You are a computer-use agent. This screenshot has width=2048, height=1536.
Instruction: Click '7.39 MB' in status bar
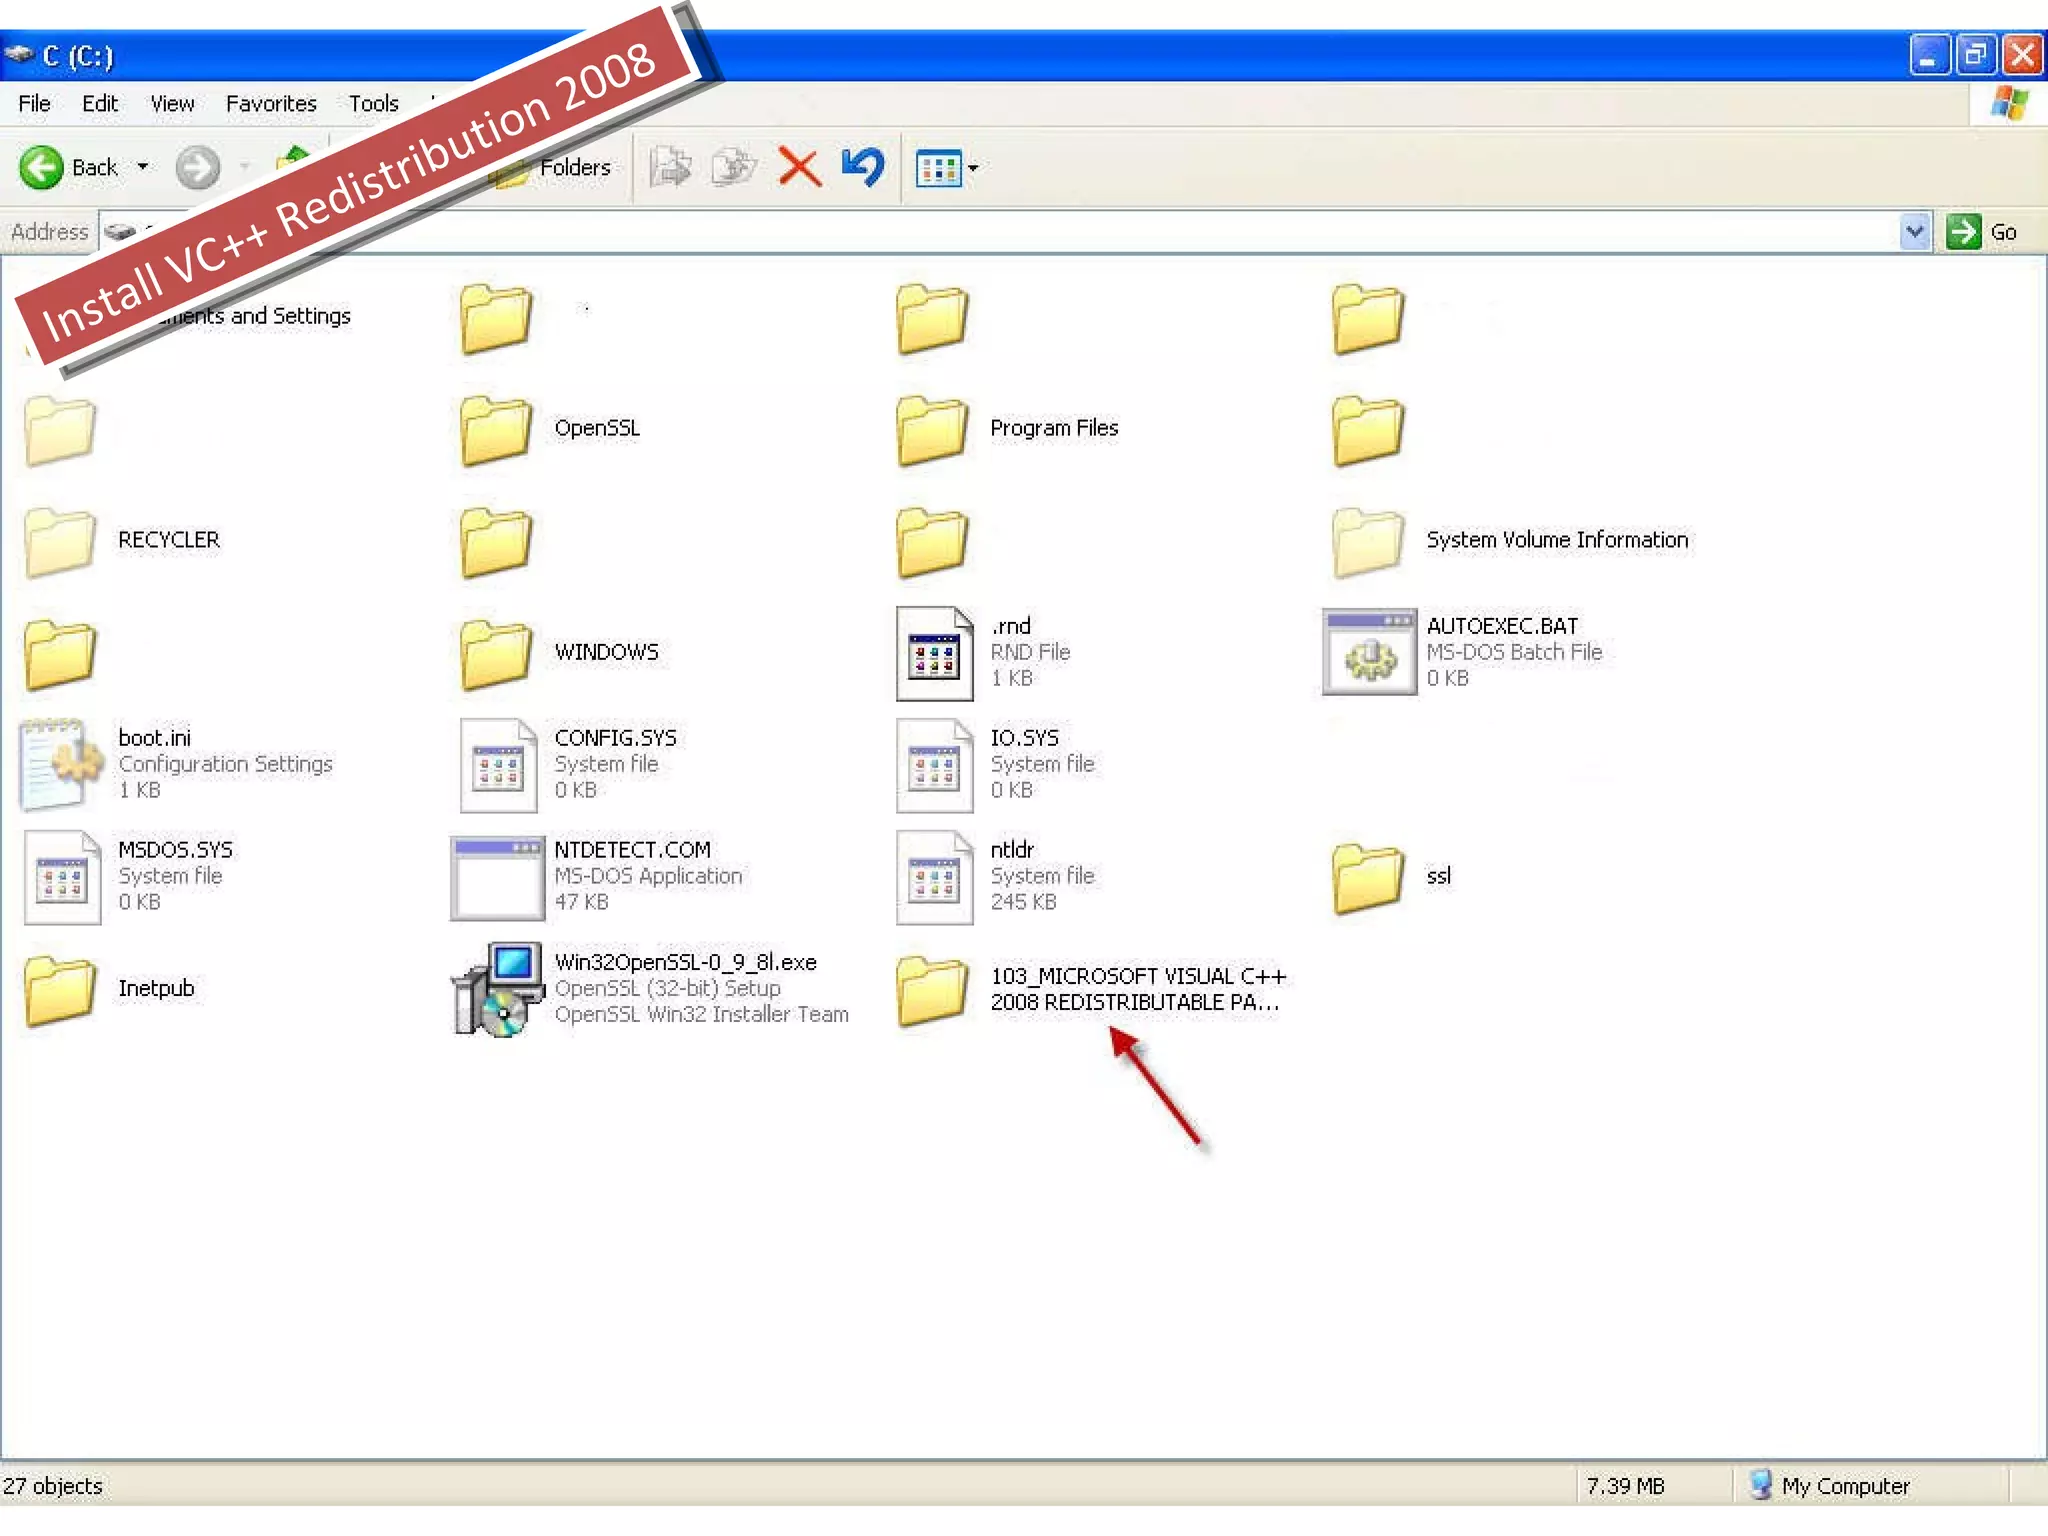(1625, 1486)
